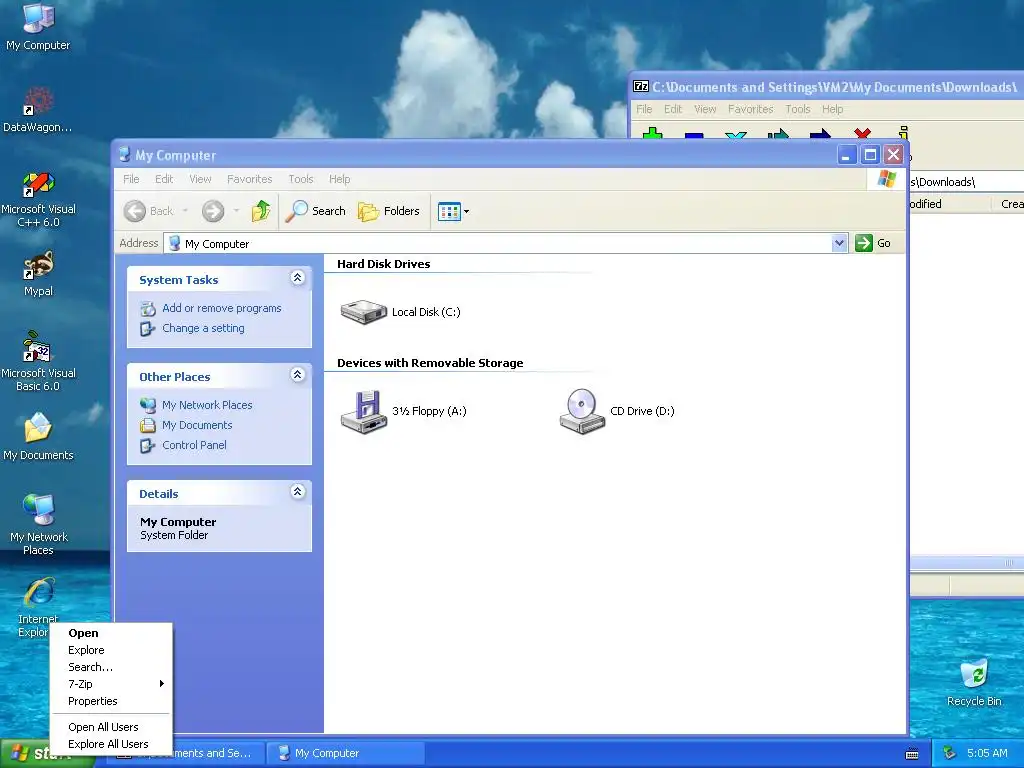Click Add or remove programs link
The width and height of the screenshot is (1024, 768).
[221, 308]
